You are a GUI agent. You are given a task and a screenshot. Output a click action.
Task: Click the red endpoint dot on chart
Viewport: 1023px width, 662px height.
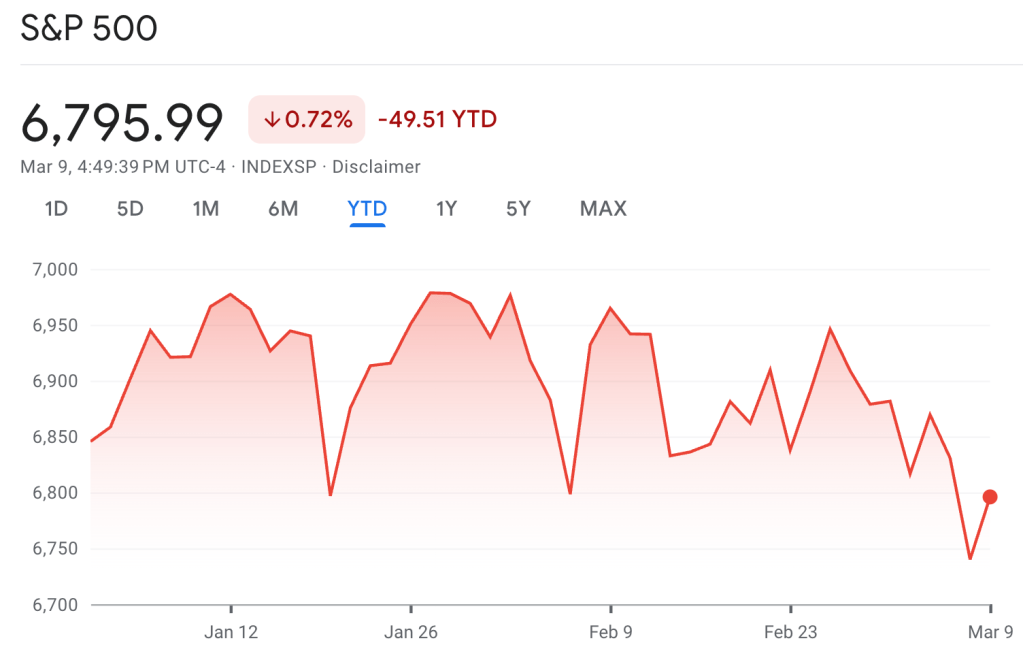tap(990, 497)
